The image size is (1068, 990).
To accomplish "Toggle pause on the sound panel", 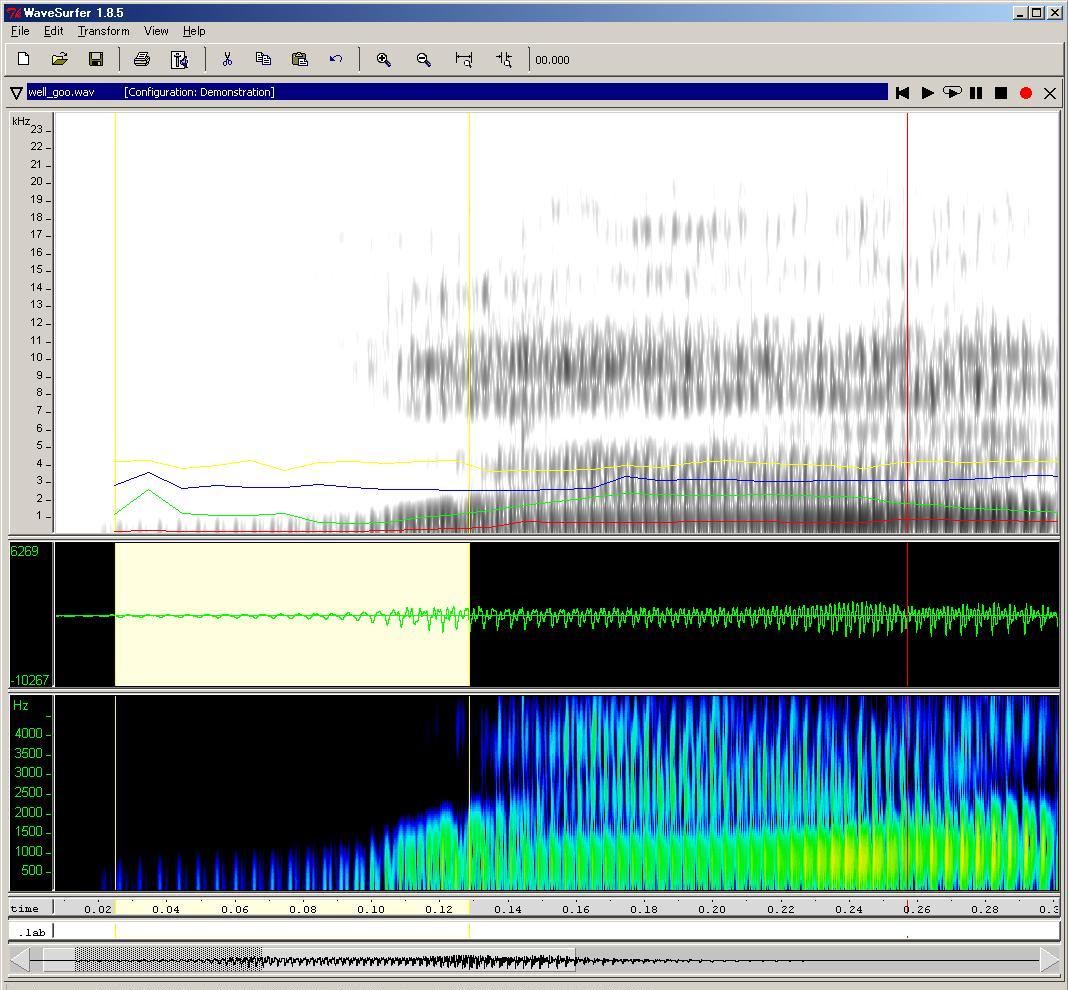I will [x=976, y=93].
